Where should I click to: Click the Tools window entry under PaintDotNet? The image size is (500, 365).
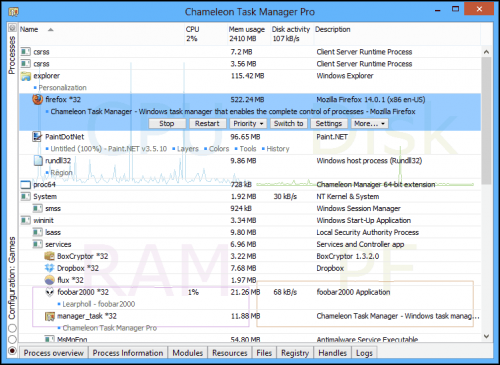(x=248, y=149)
